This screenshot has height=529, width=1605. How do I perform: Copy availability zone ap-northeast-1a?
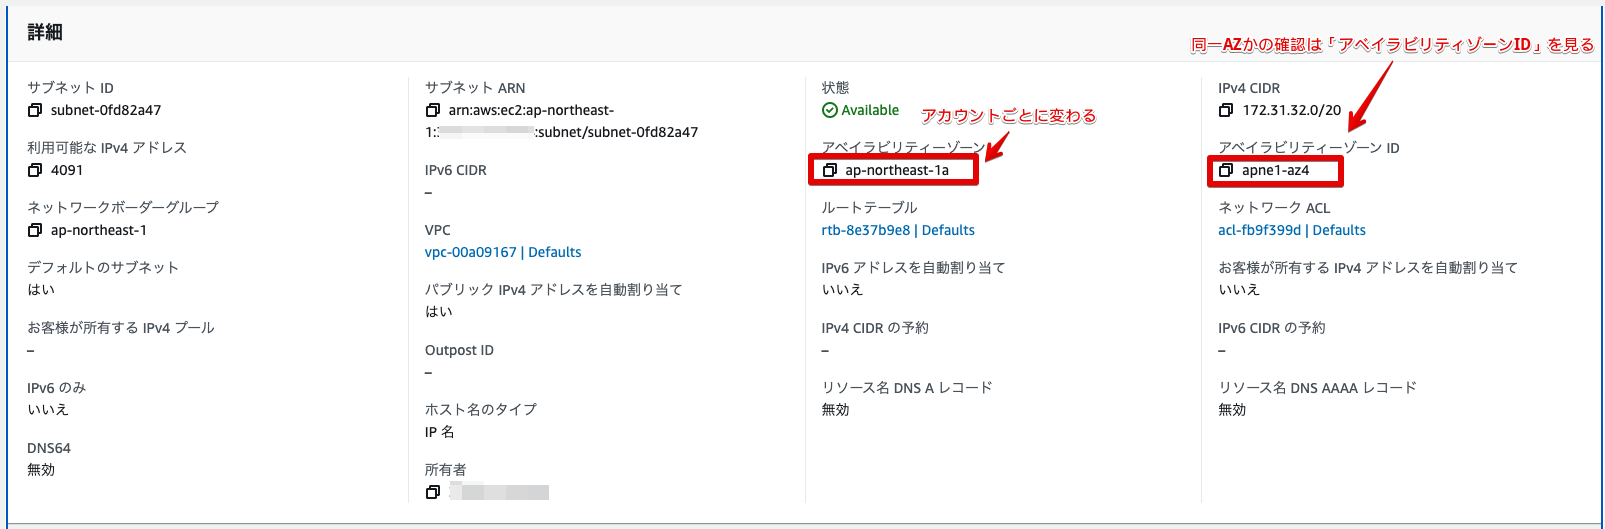click(x=829, y=170)
